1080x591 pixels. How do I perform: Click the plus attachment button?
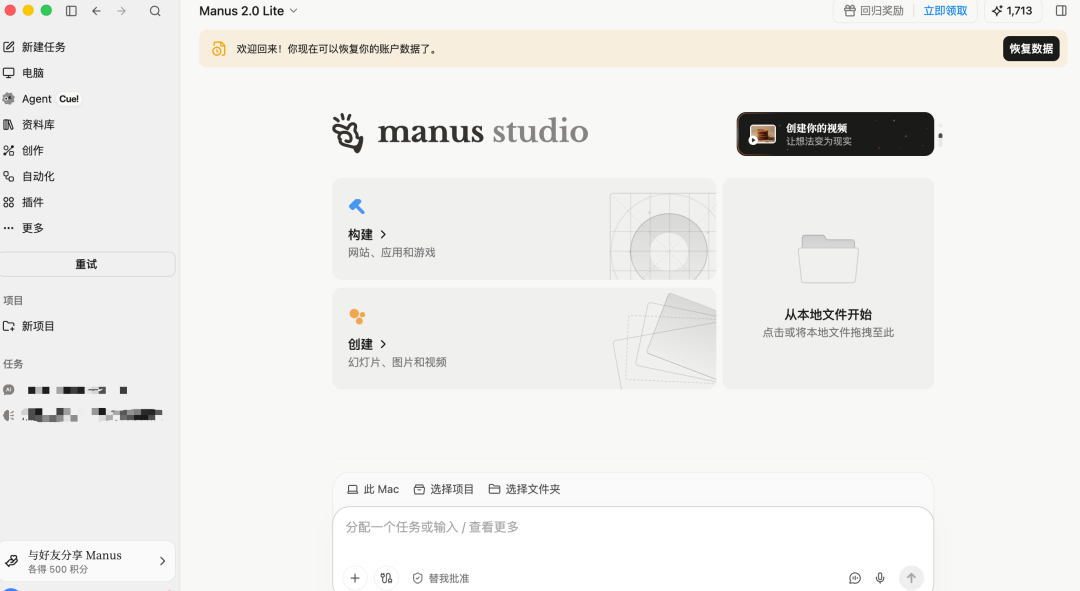[355, 579]
